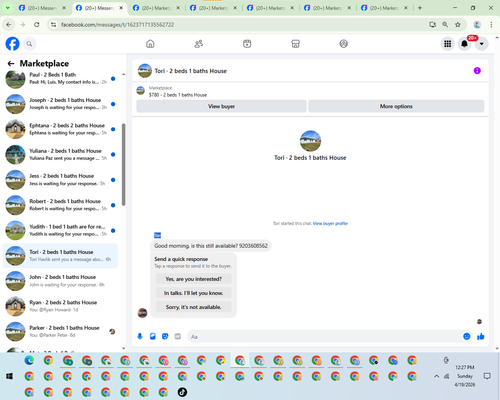This screenshot has height=400, width=500.
Task: Open Ryan - 2 beds 2 baths House chat
Action: coord(60,306)
